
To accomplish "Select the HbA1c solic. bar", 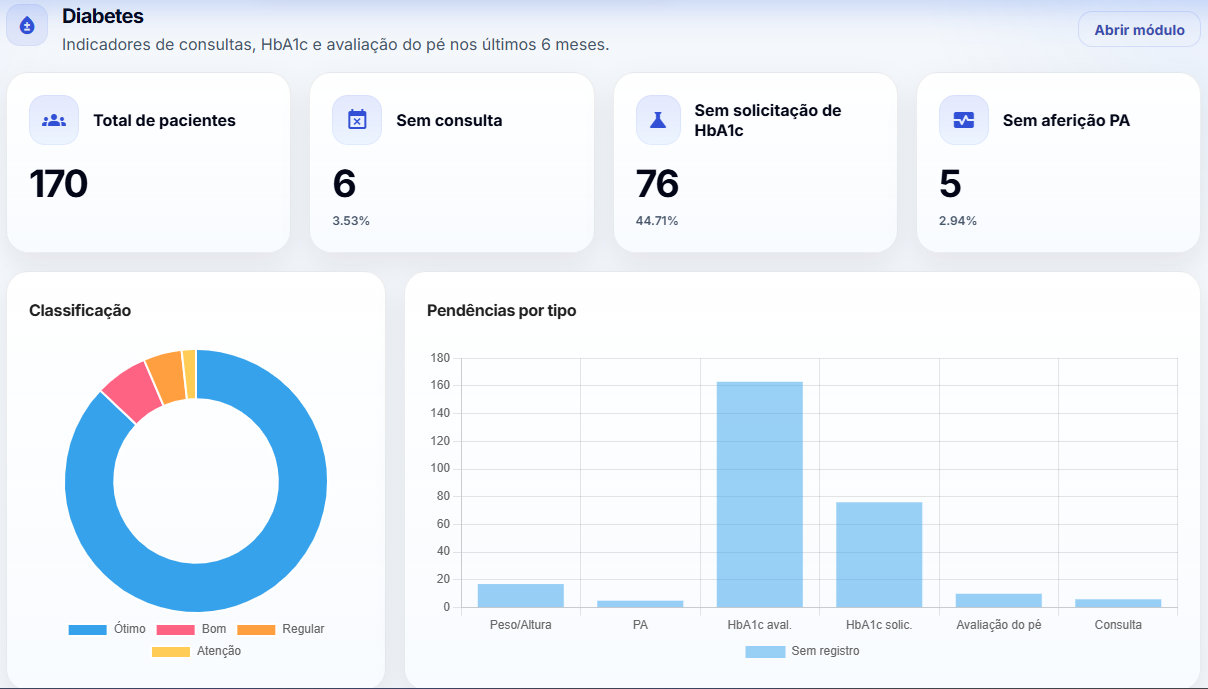I will click(x=878, y=554).
